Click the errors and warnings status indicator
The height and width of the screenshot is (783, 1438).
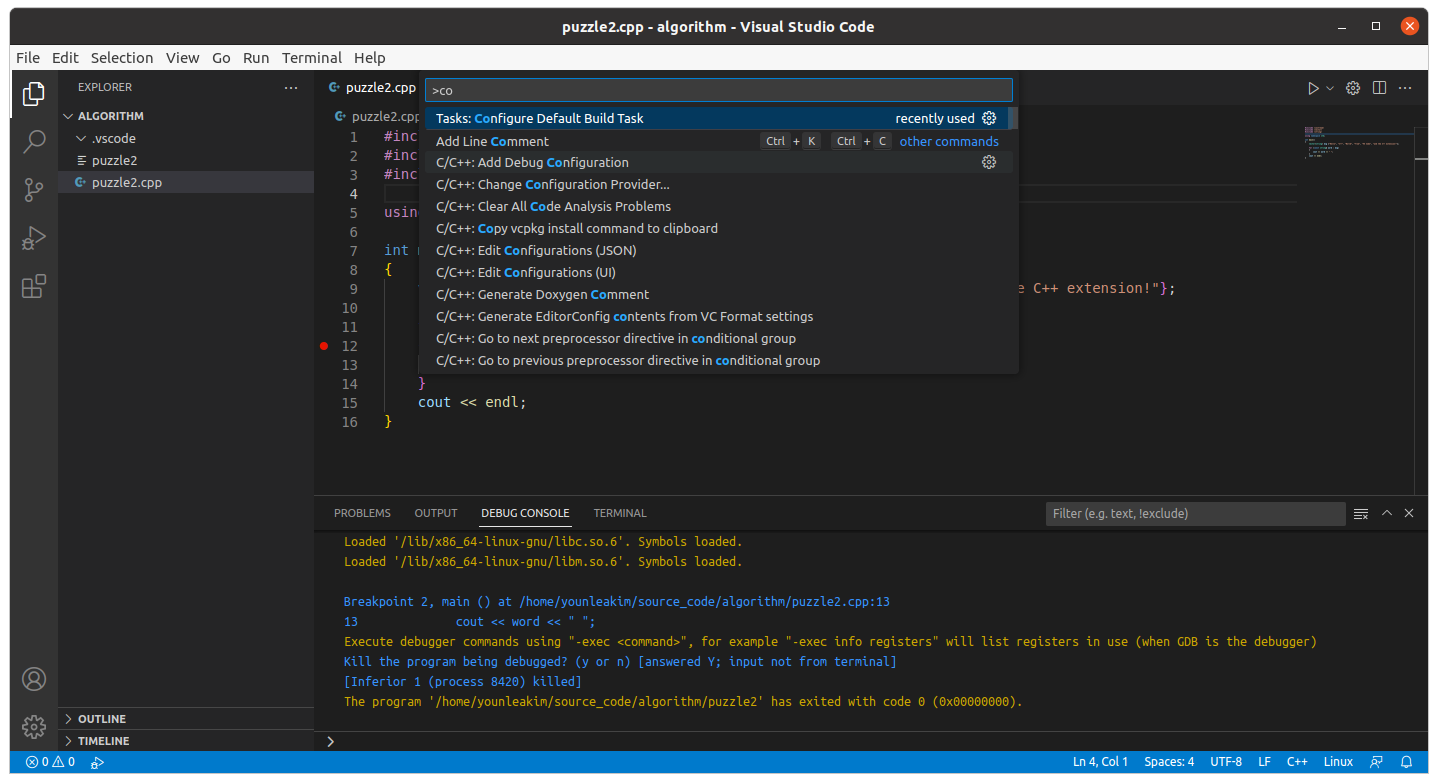50,762
